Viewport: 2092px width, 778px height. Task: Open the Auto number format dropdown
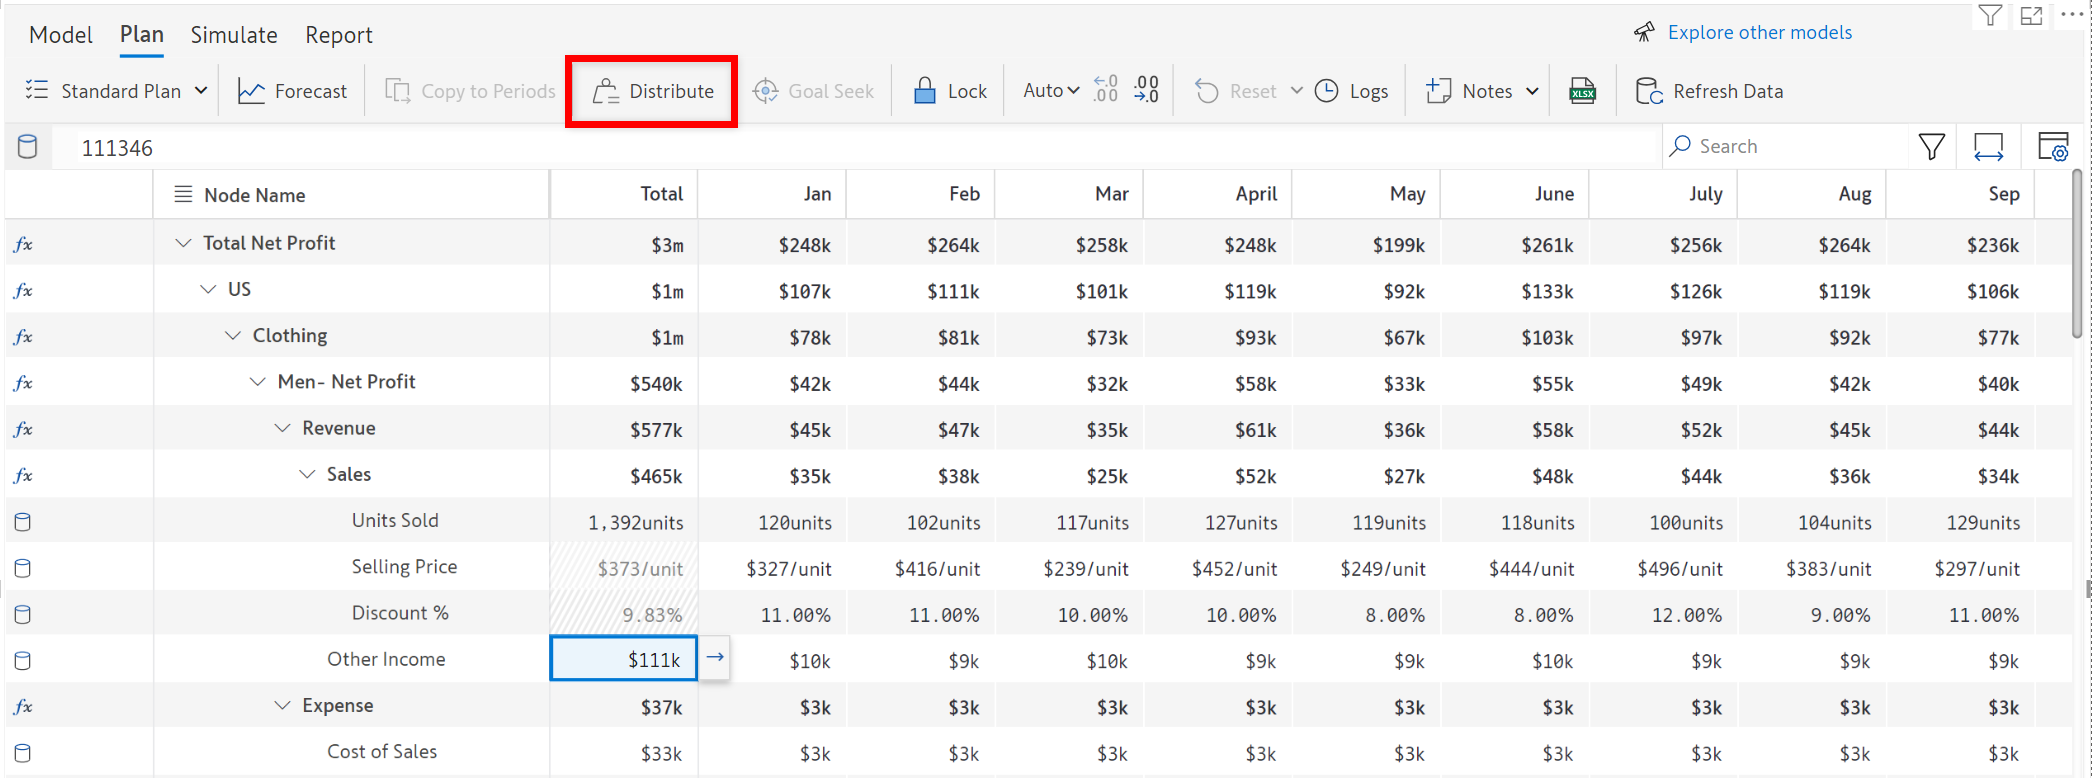tap(1050, 91)
